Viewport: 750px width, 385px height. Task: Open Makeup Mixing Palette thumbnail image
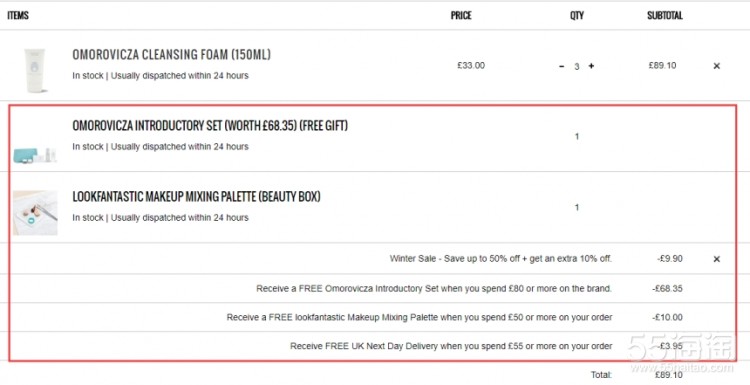(x=35, y=213)
